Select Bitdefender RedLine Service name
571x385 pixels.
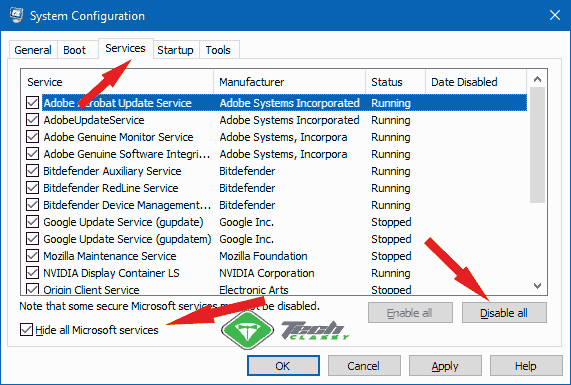[x=111, y=188]
